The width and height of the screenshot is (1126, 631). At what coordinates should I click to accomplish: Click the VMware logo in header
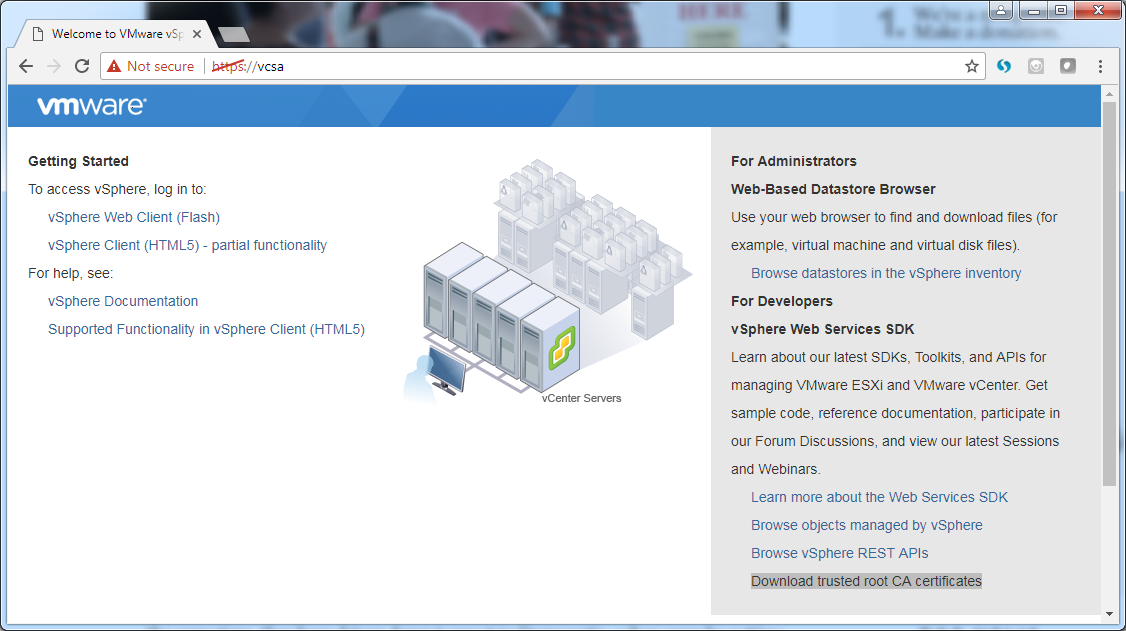(91, 106)
